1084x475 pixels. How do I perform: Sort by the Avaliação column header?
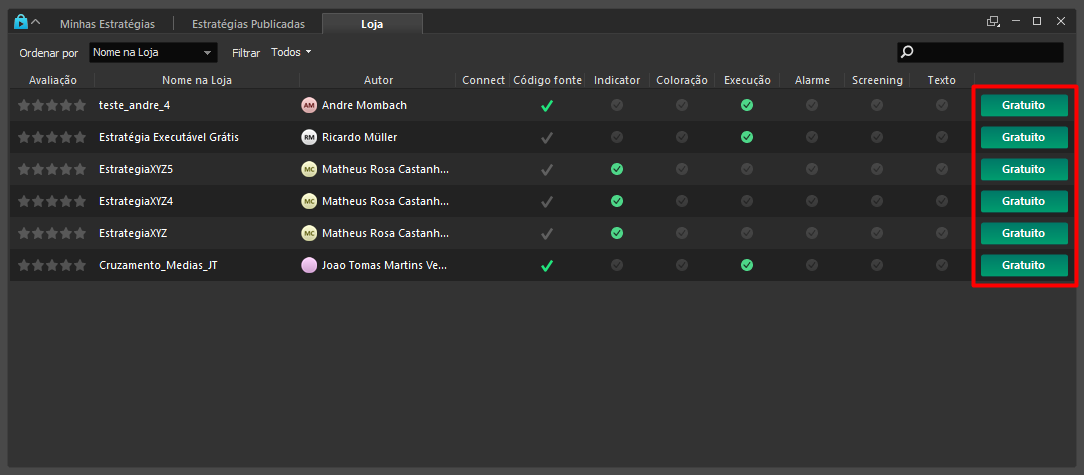click(53, 80)
